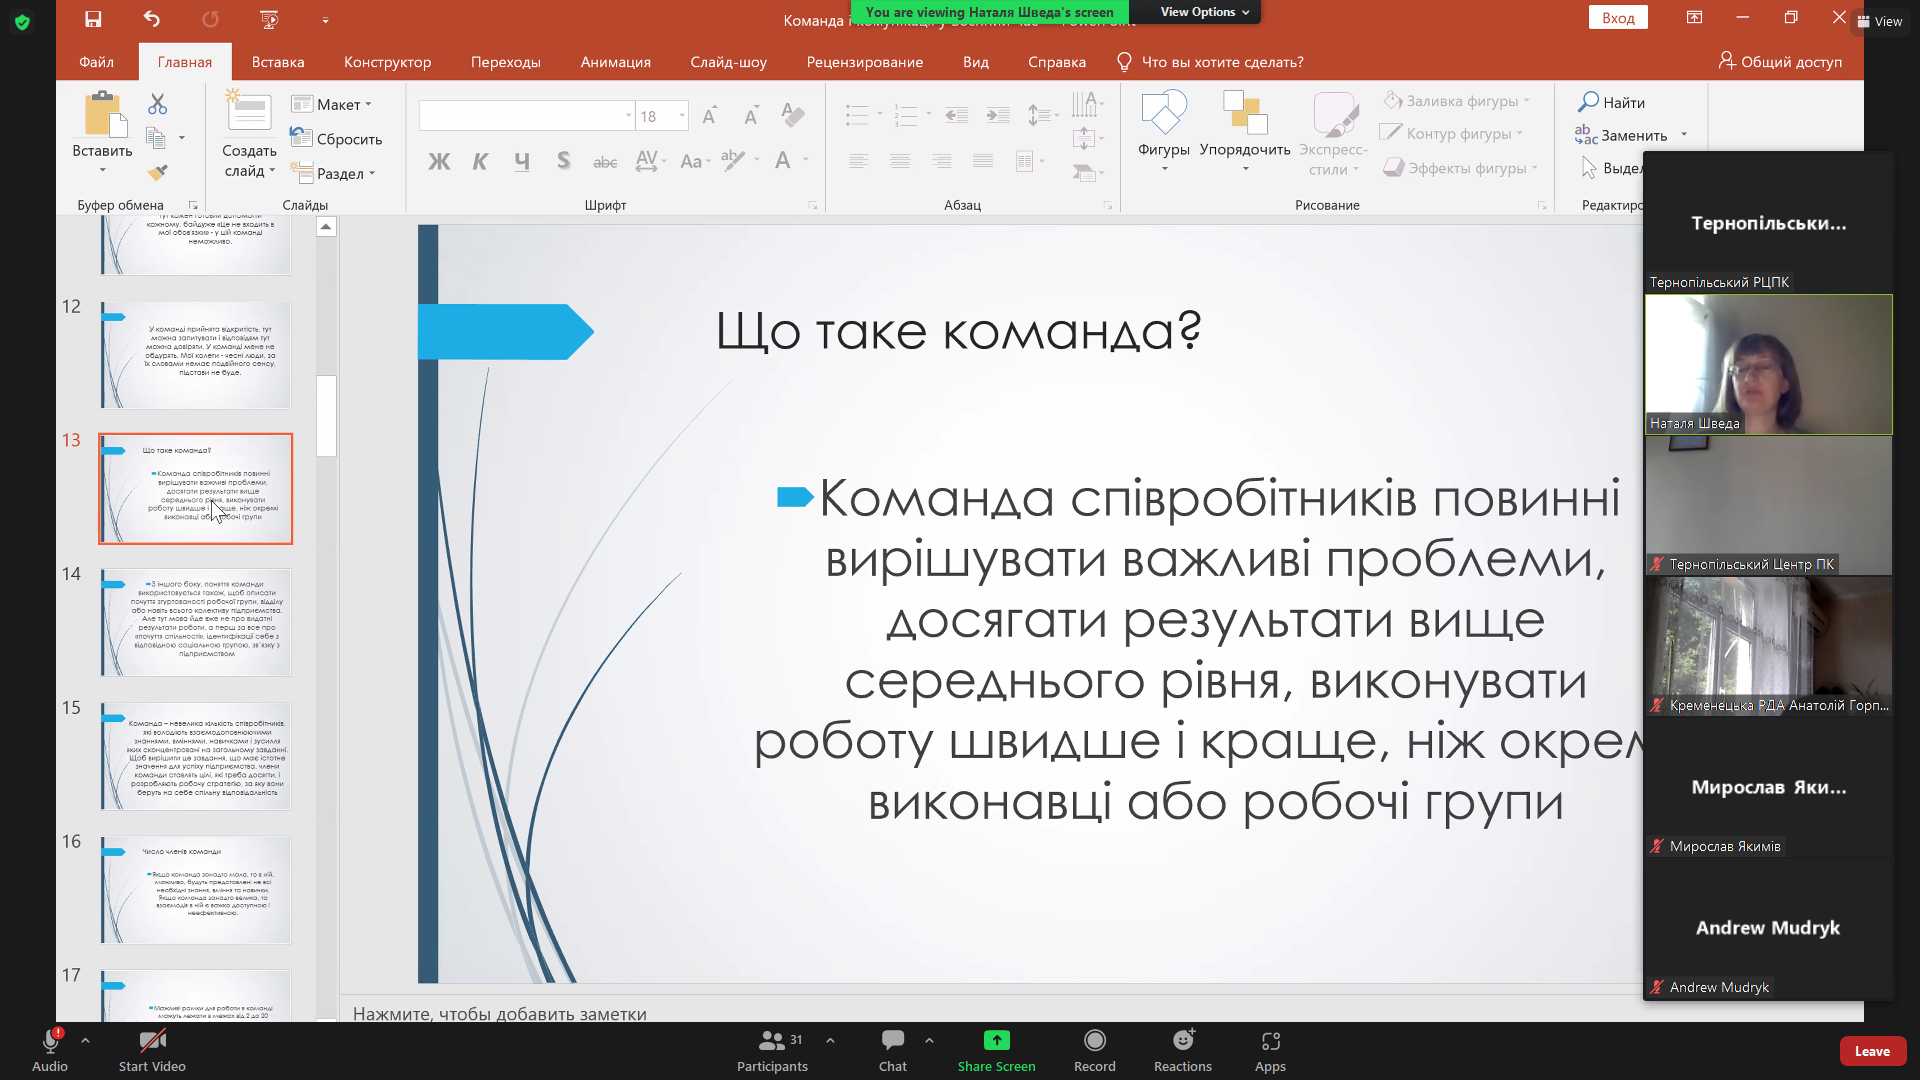Toggle Start Video in Zoom
The width and height of the screenshot is (1920, 1080).
click(x=152, y=1051)
